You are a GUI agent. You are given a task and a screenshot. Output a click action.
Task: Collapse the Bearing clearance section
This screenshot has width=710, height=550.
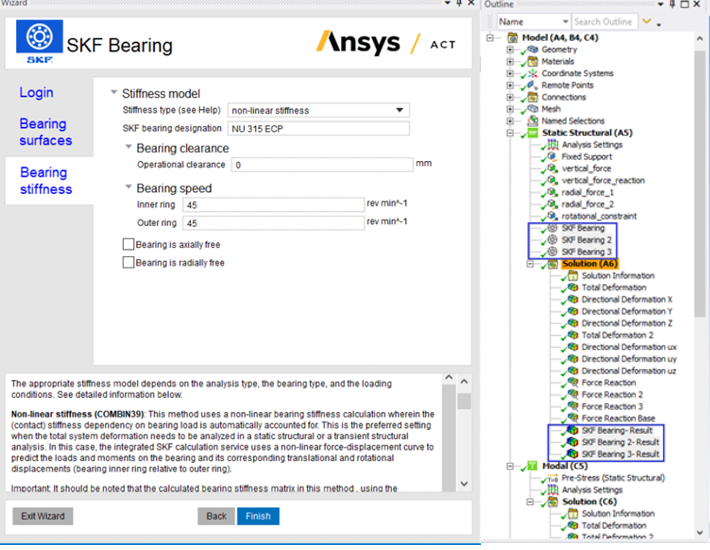(129, 147)
